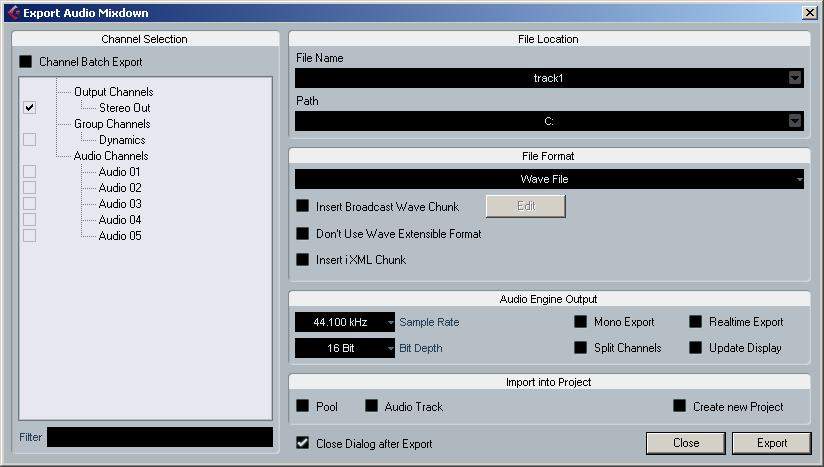Click the File Name field showing track1
The width and height of the screenshot is (824, 467).
click(x=549, y=78)
